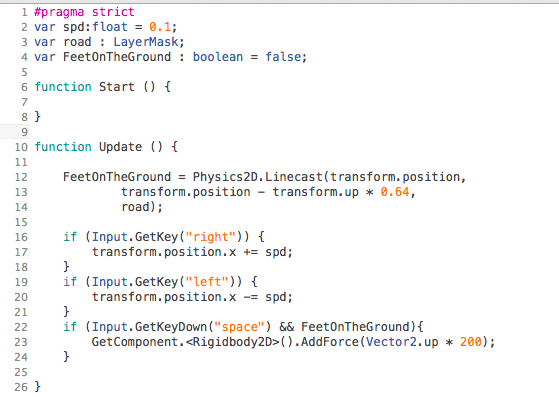Click the Update function name
The width and height of the screenshot is (559, 409).
[120, 147]
